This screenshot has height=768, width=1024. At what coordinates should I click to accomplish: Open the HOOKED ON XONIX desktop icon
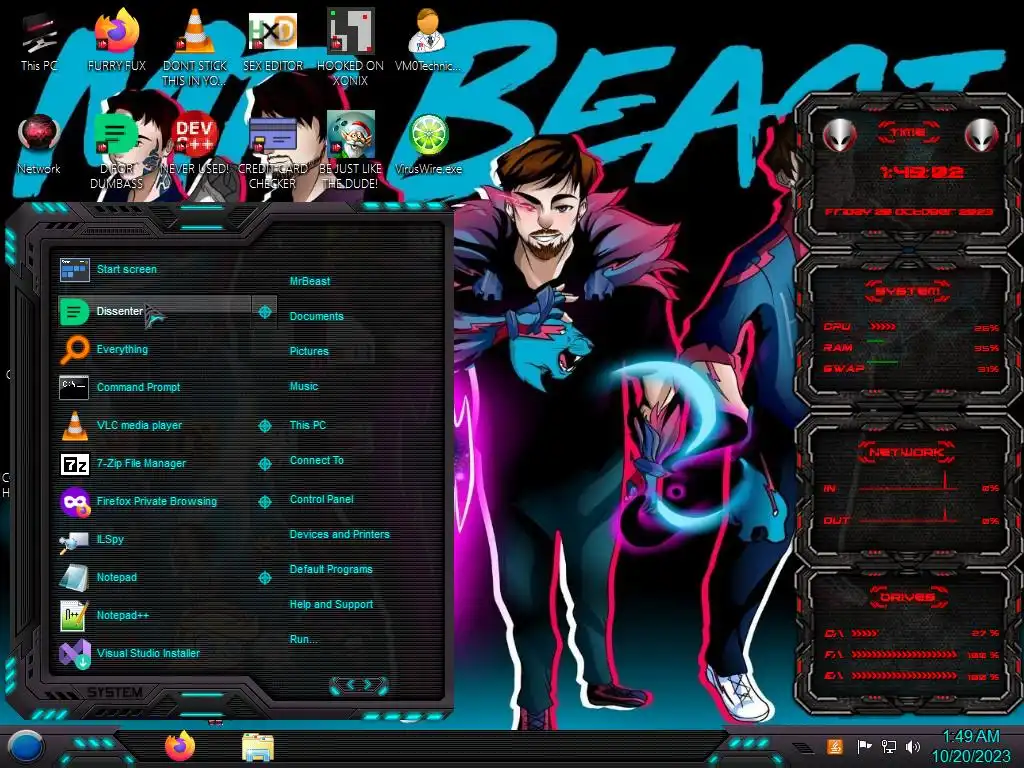(350, 46)
